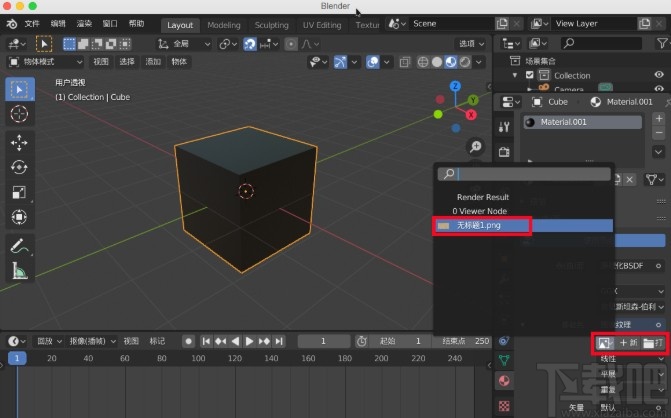The width and height of the screenshot is (671, 418).
Task: Open the global transform orientation dropdown
Action: pos(185,44)
